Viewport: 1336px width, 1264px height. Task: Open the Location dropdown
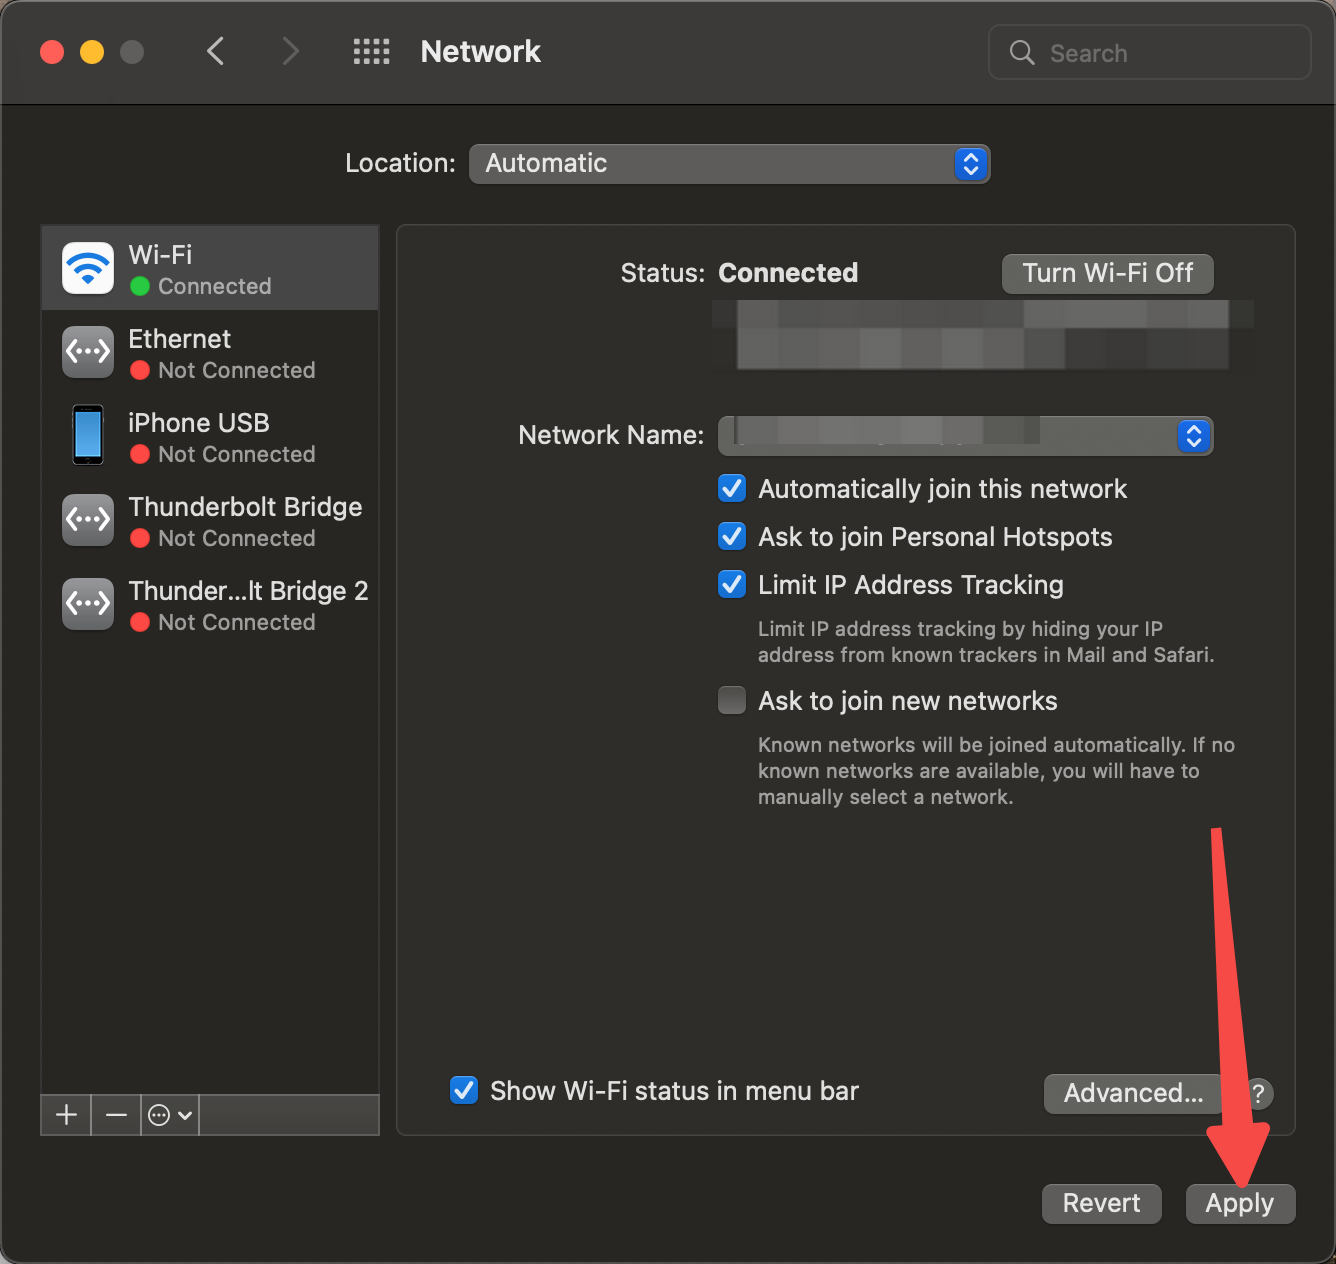click(x=729, y=164)
